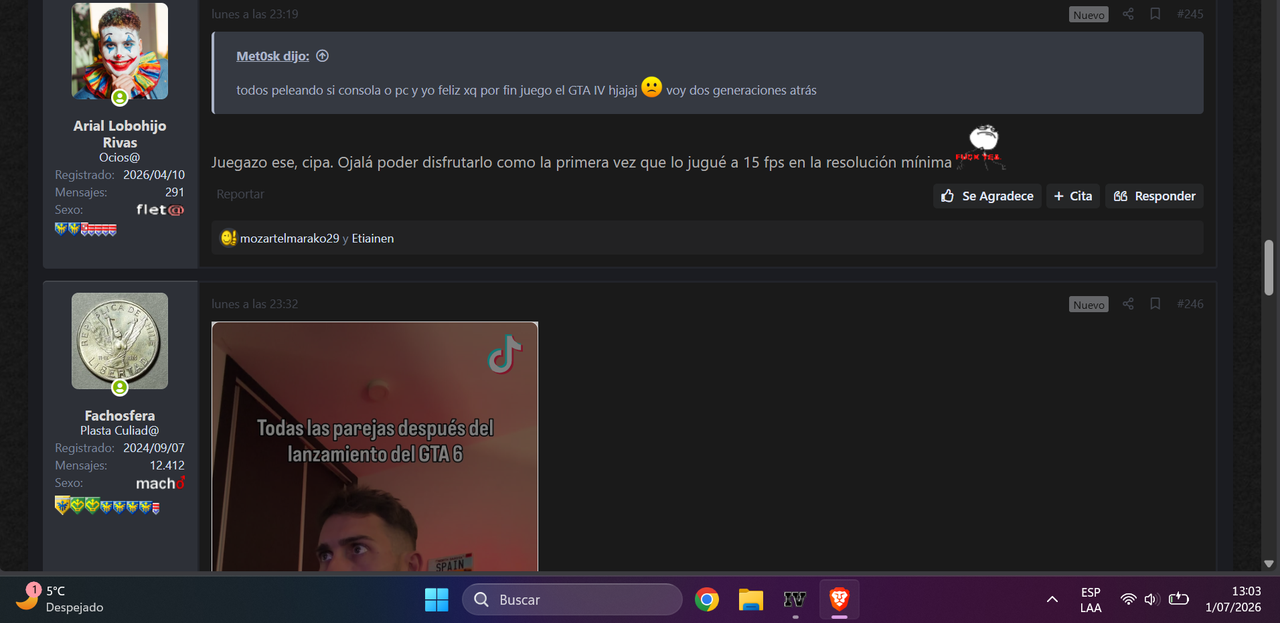Click Arial Lobohijo Rivas medal badges
This screenshot has width=1280, height=623.
pos(86,229)
